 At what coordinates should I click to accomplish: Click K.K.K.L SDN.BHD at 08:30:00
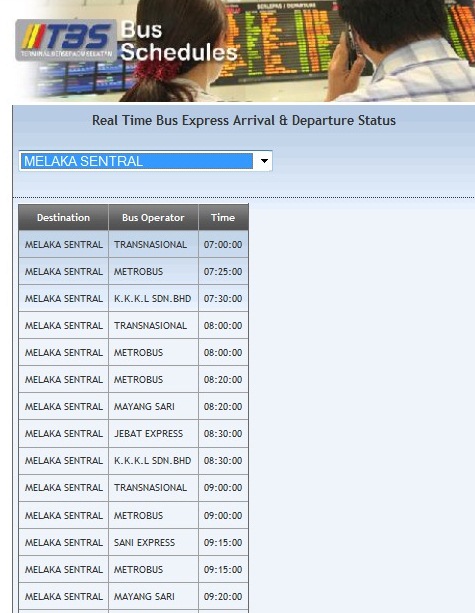point(152,461)
